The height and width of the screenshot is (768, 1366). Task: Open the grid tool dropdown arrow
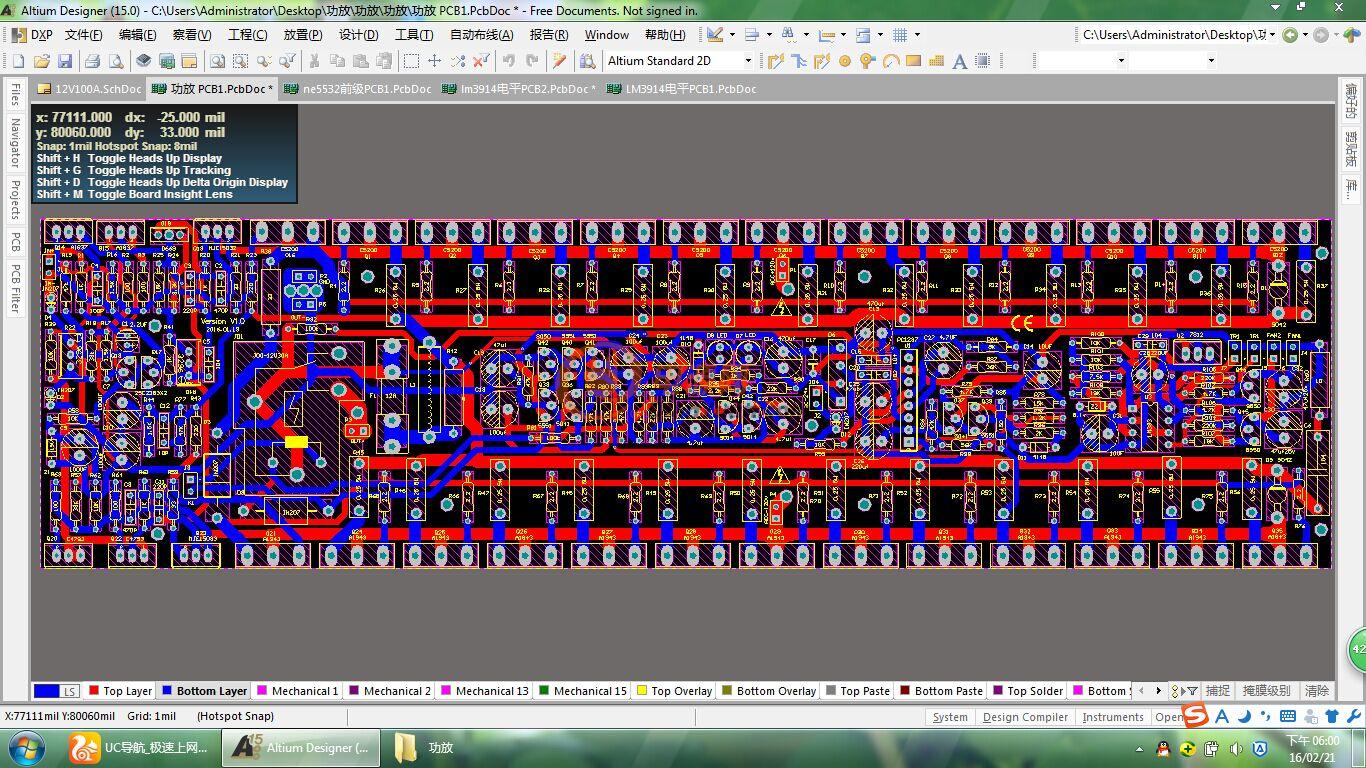click(x=917, y=35)
